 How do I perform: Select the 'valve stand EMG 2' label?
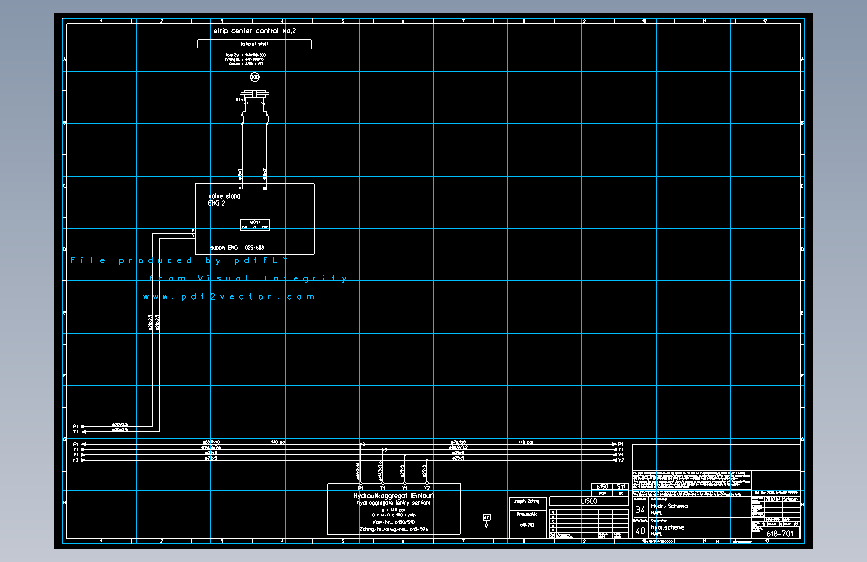pos(224,200)
